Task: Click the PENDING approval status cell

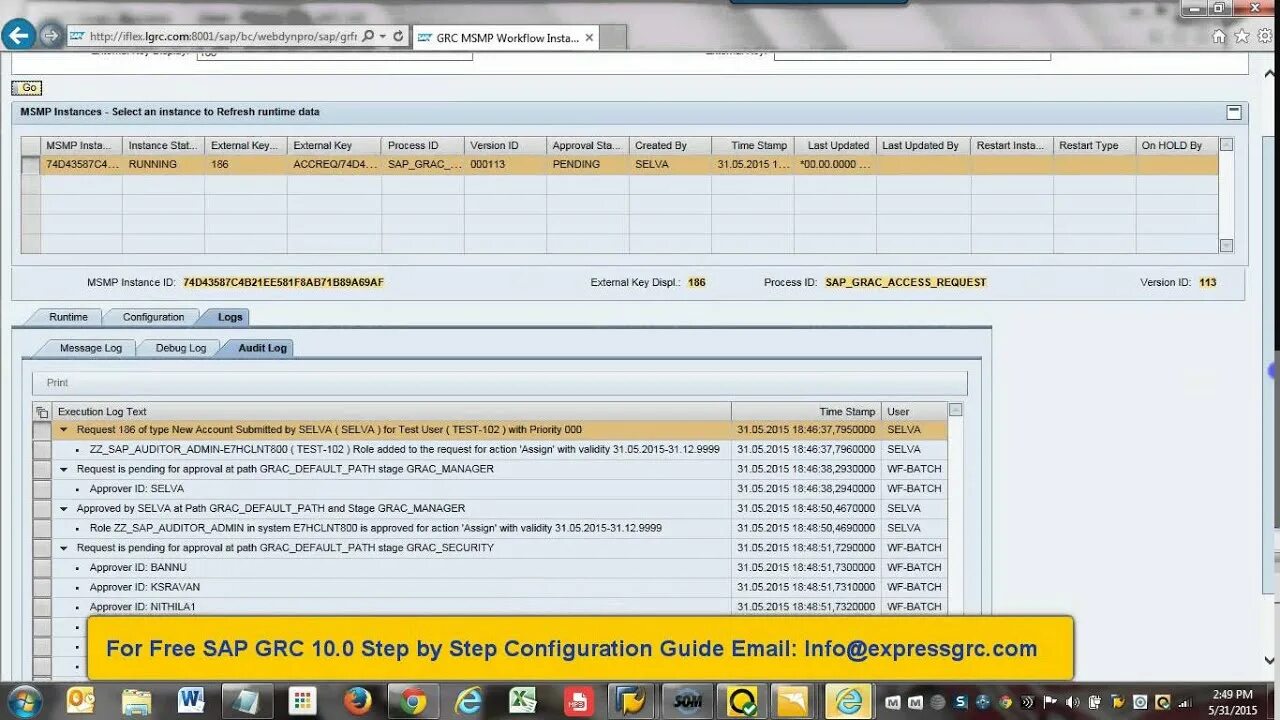Action: [x=587, y=164]
